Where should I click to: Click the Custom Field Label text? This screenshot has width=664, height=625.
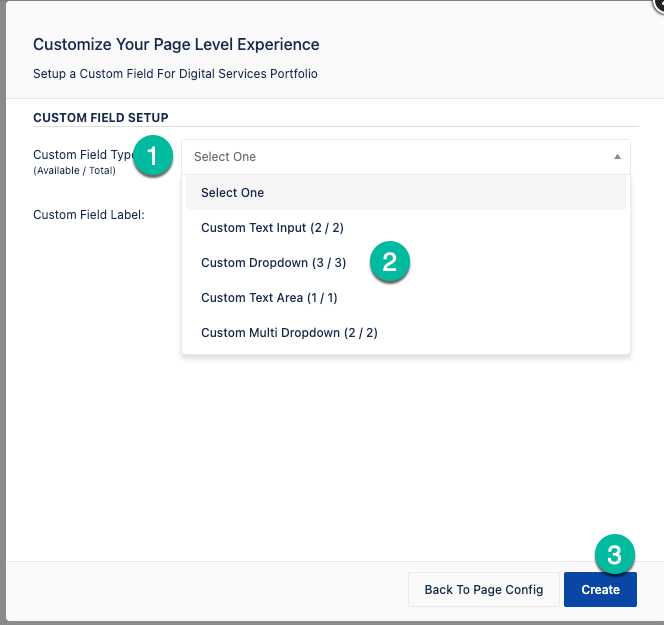coord(89,215)
